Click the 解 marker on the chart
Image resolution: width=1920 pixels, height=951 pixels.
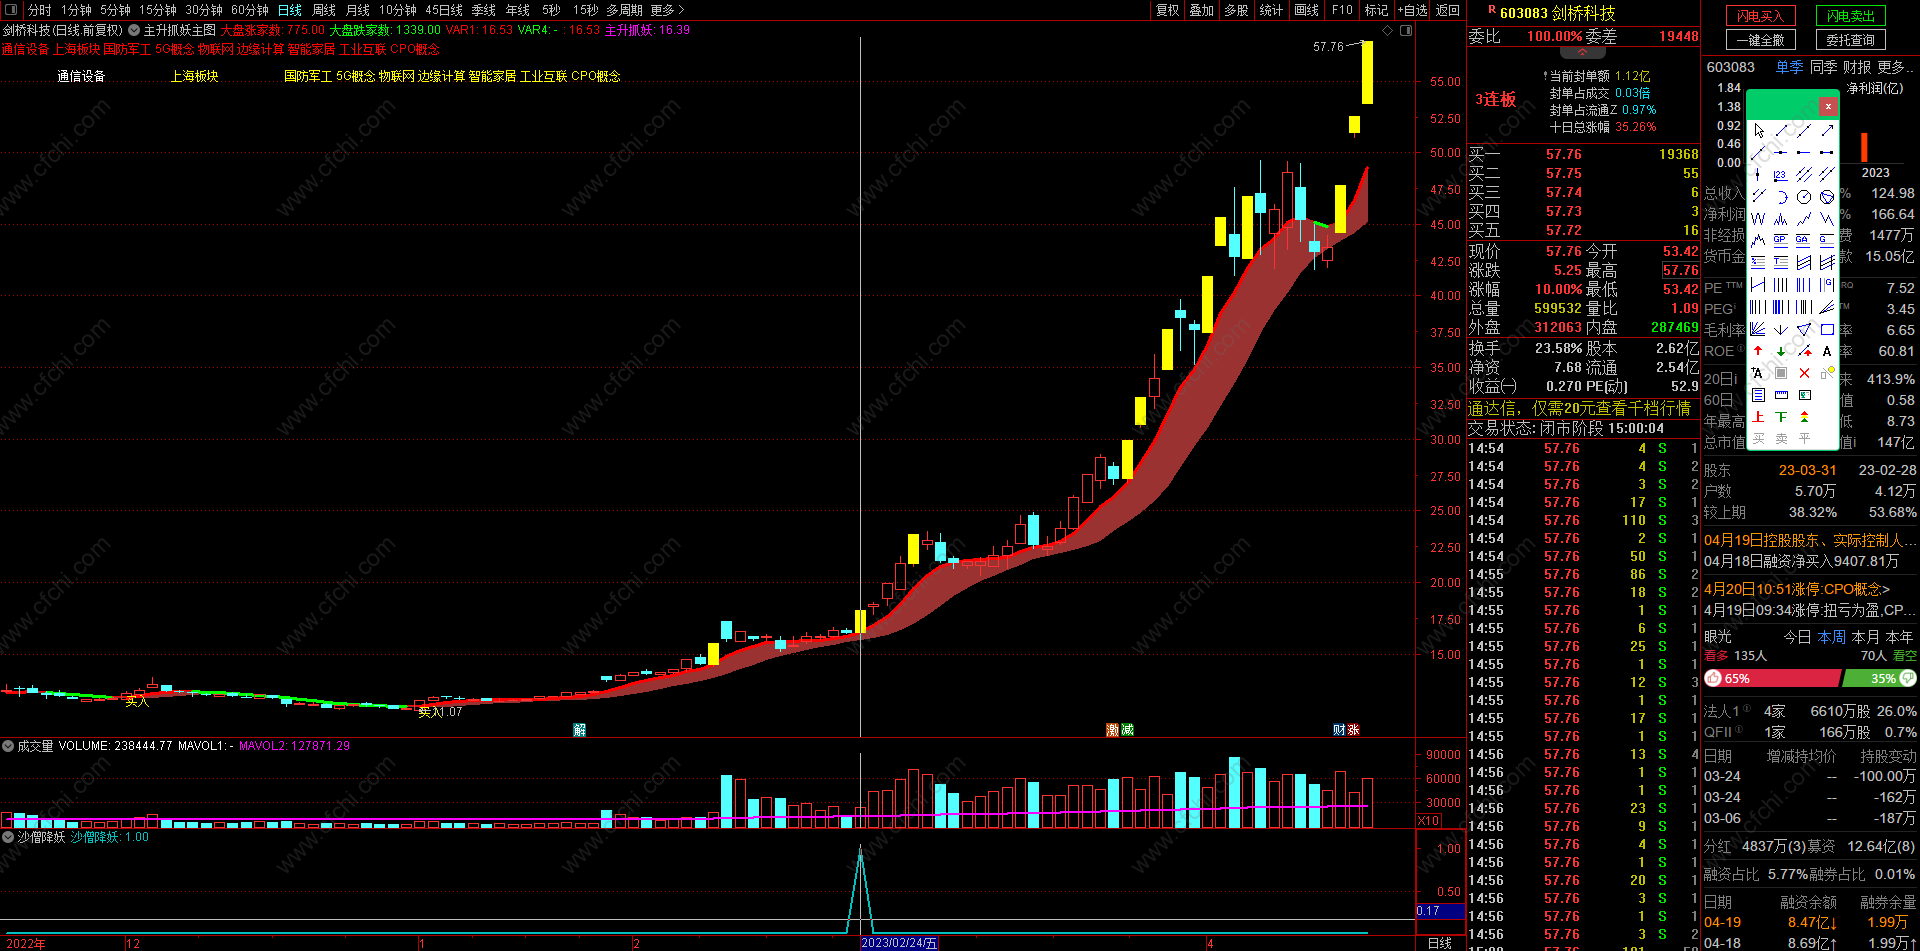(579, 730)
